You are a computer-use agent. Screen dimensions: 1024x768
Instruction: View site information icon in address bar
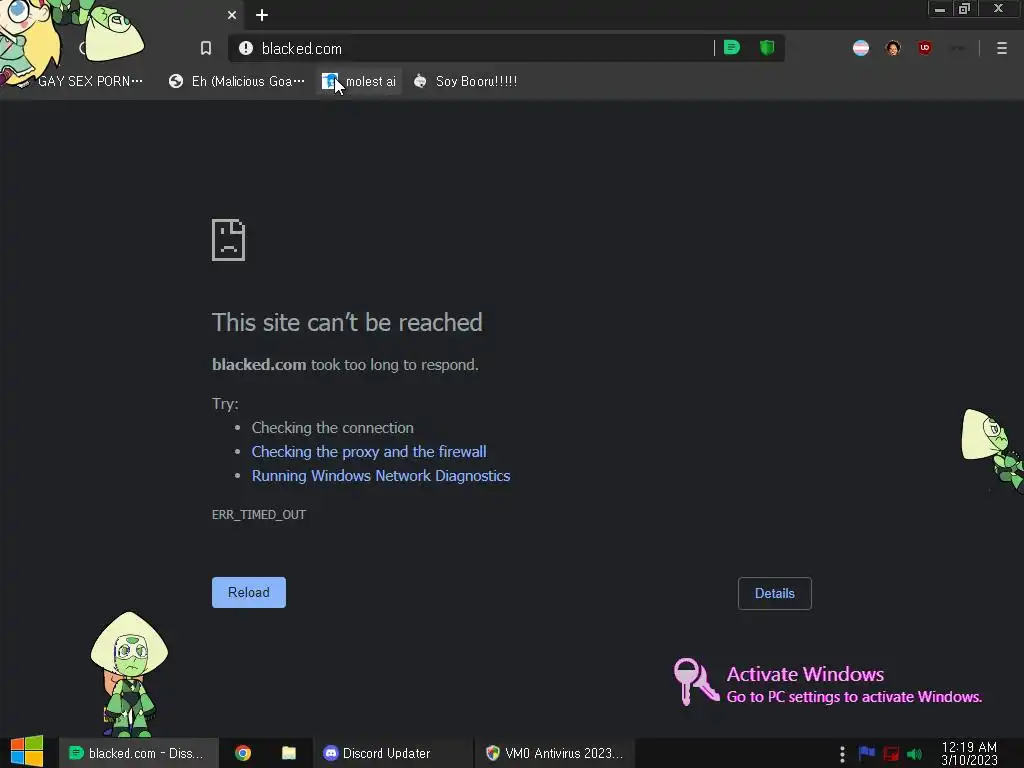pyautogui.click(x=246, y=48)
